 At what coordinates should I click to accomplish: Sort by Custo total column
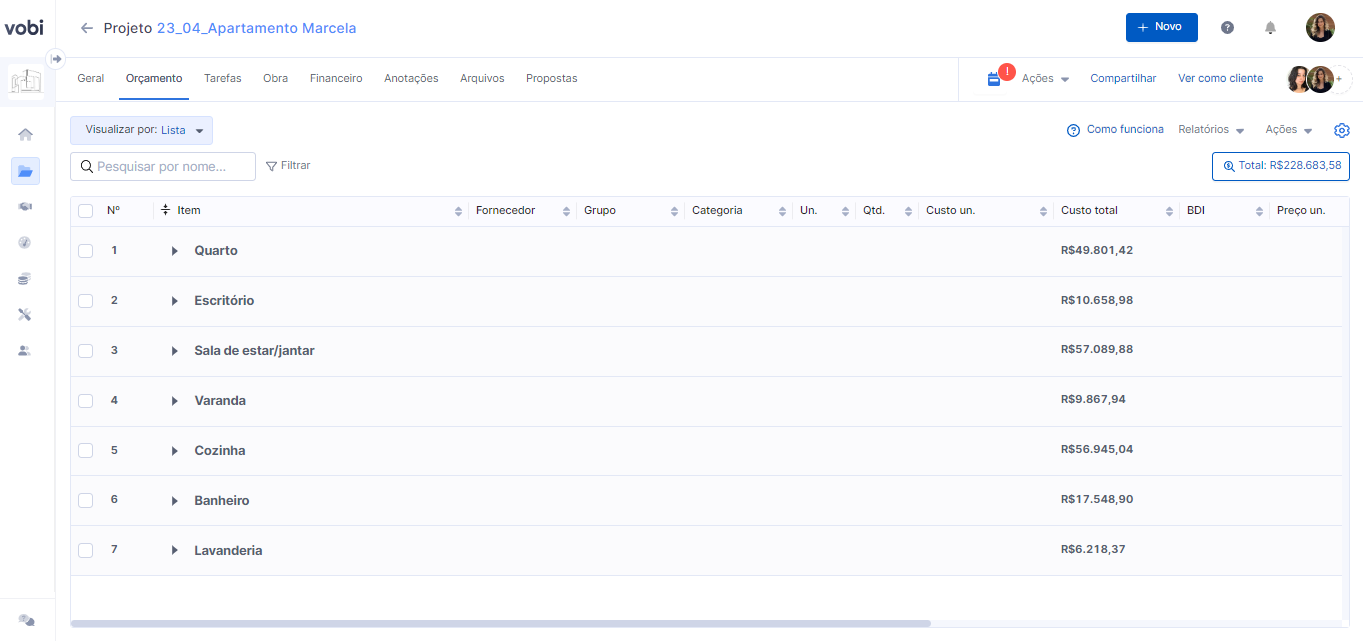[1170, 211]
